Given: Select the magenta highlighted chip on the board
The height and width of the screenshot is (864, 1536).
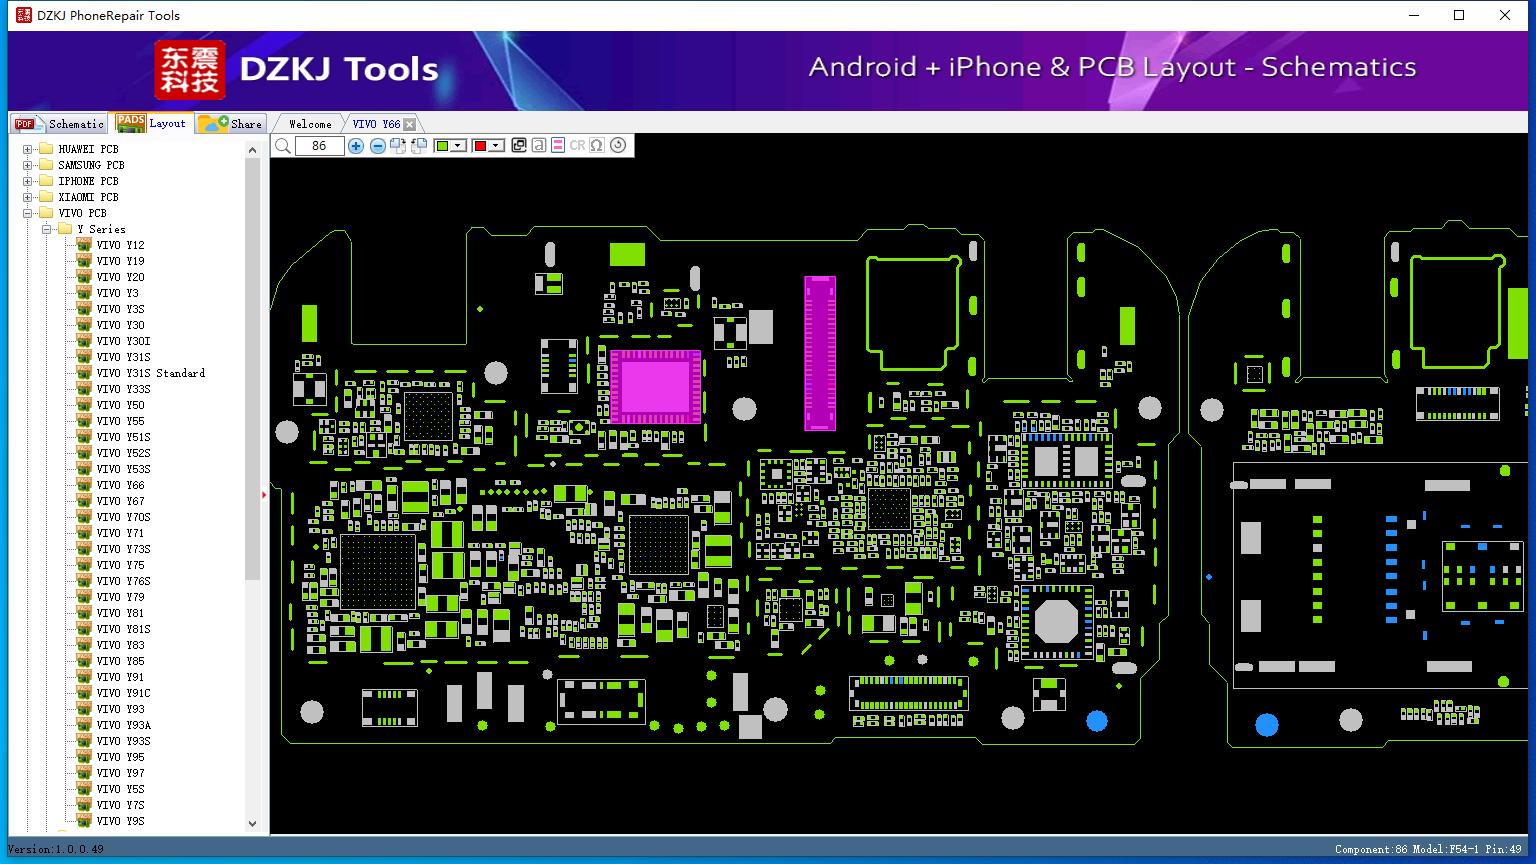Looking at the screenshot, I should 655,386.
